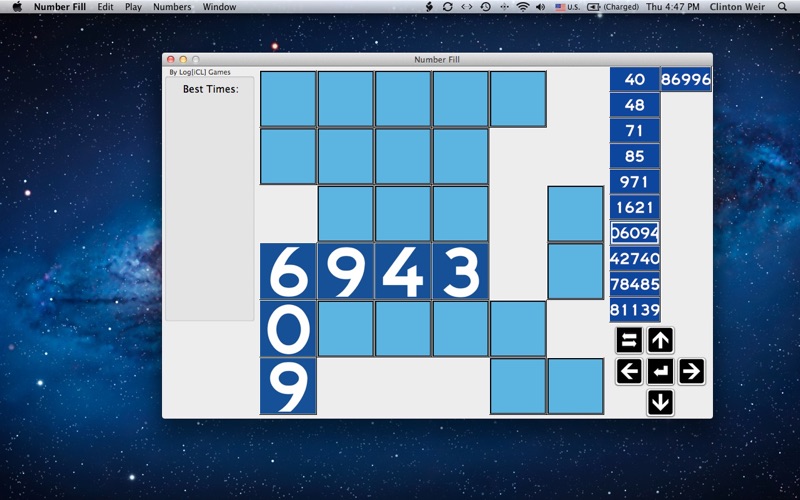
Task: Open the Numbers menu
Action: [x=172, y=7]
